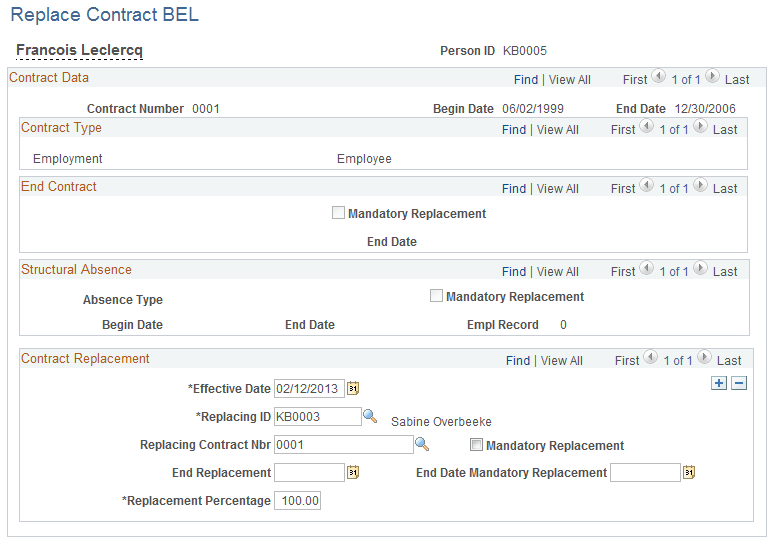Click View All in End Contract header

tap(558, 189)
